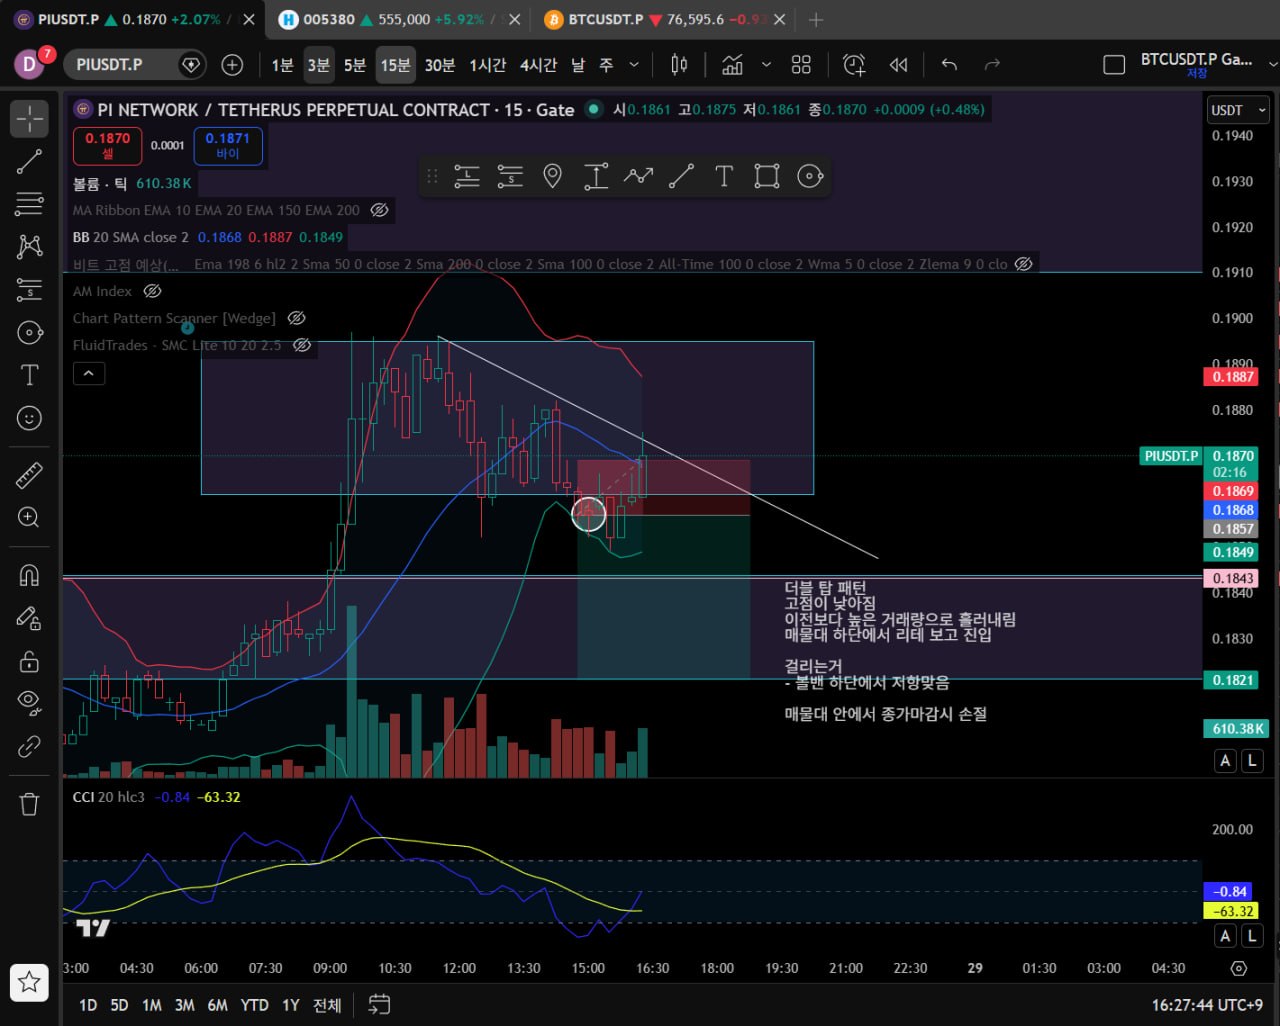This screenshot has height=1026, width=1280.
Task: Select the crosshair cursor tool
Action: 29,119
